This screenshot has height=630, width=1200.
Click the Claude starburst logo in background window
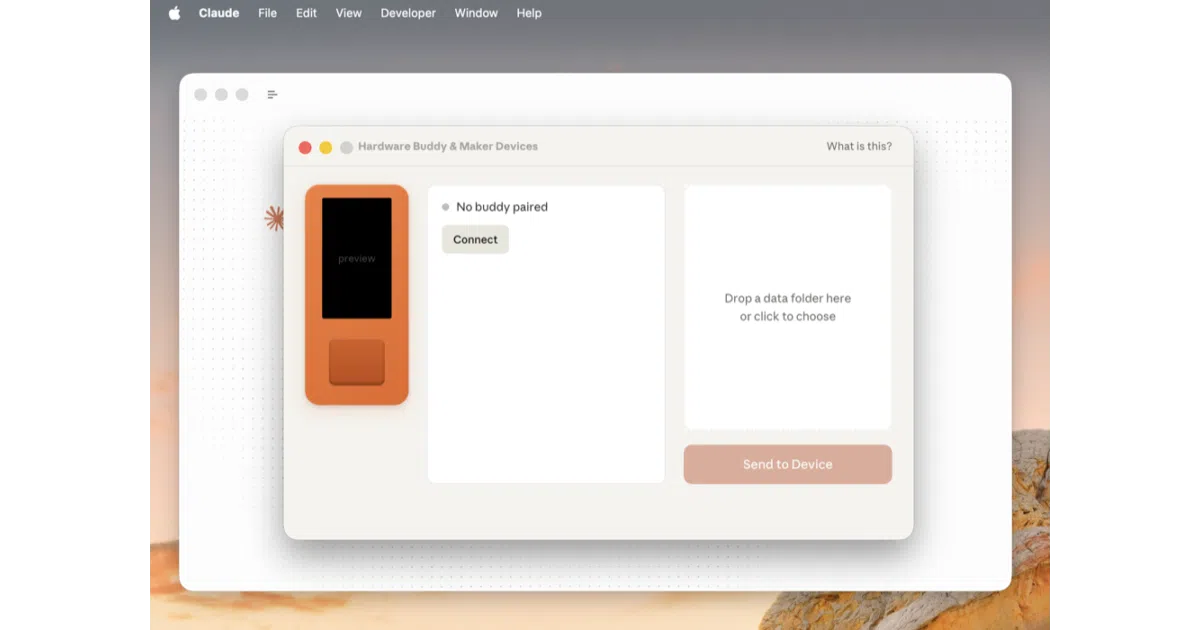point(273,218)
